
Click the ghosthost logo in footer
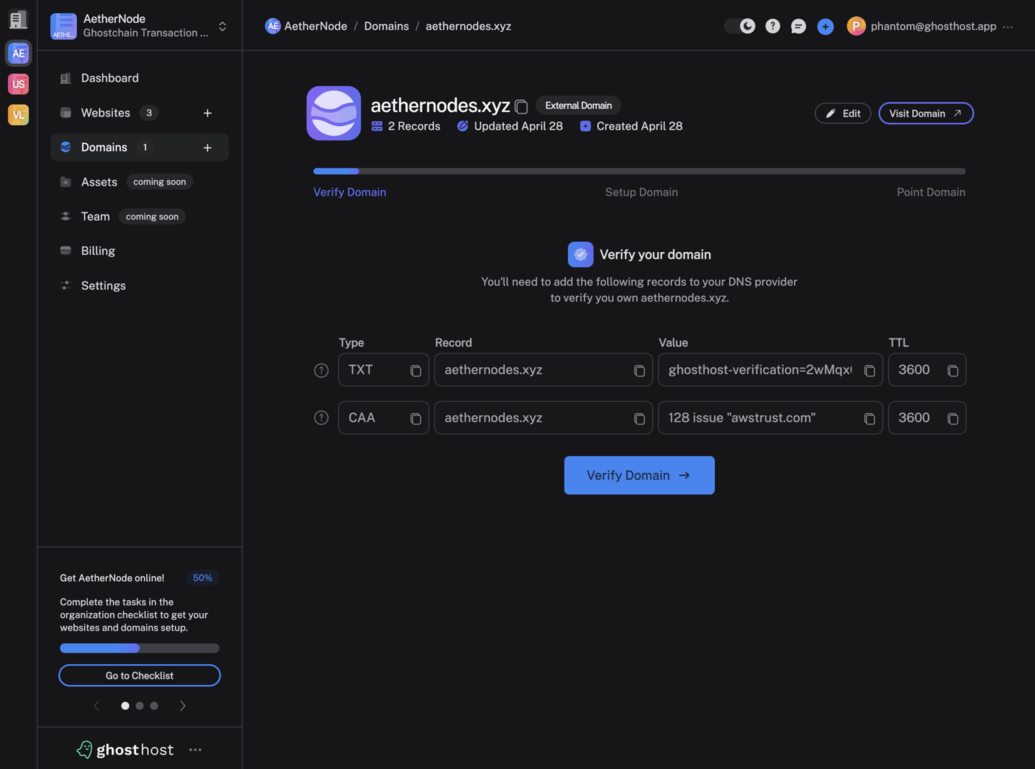[x=125, y=749]
